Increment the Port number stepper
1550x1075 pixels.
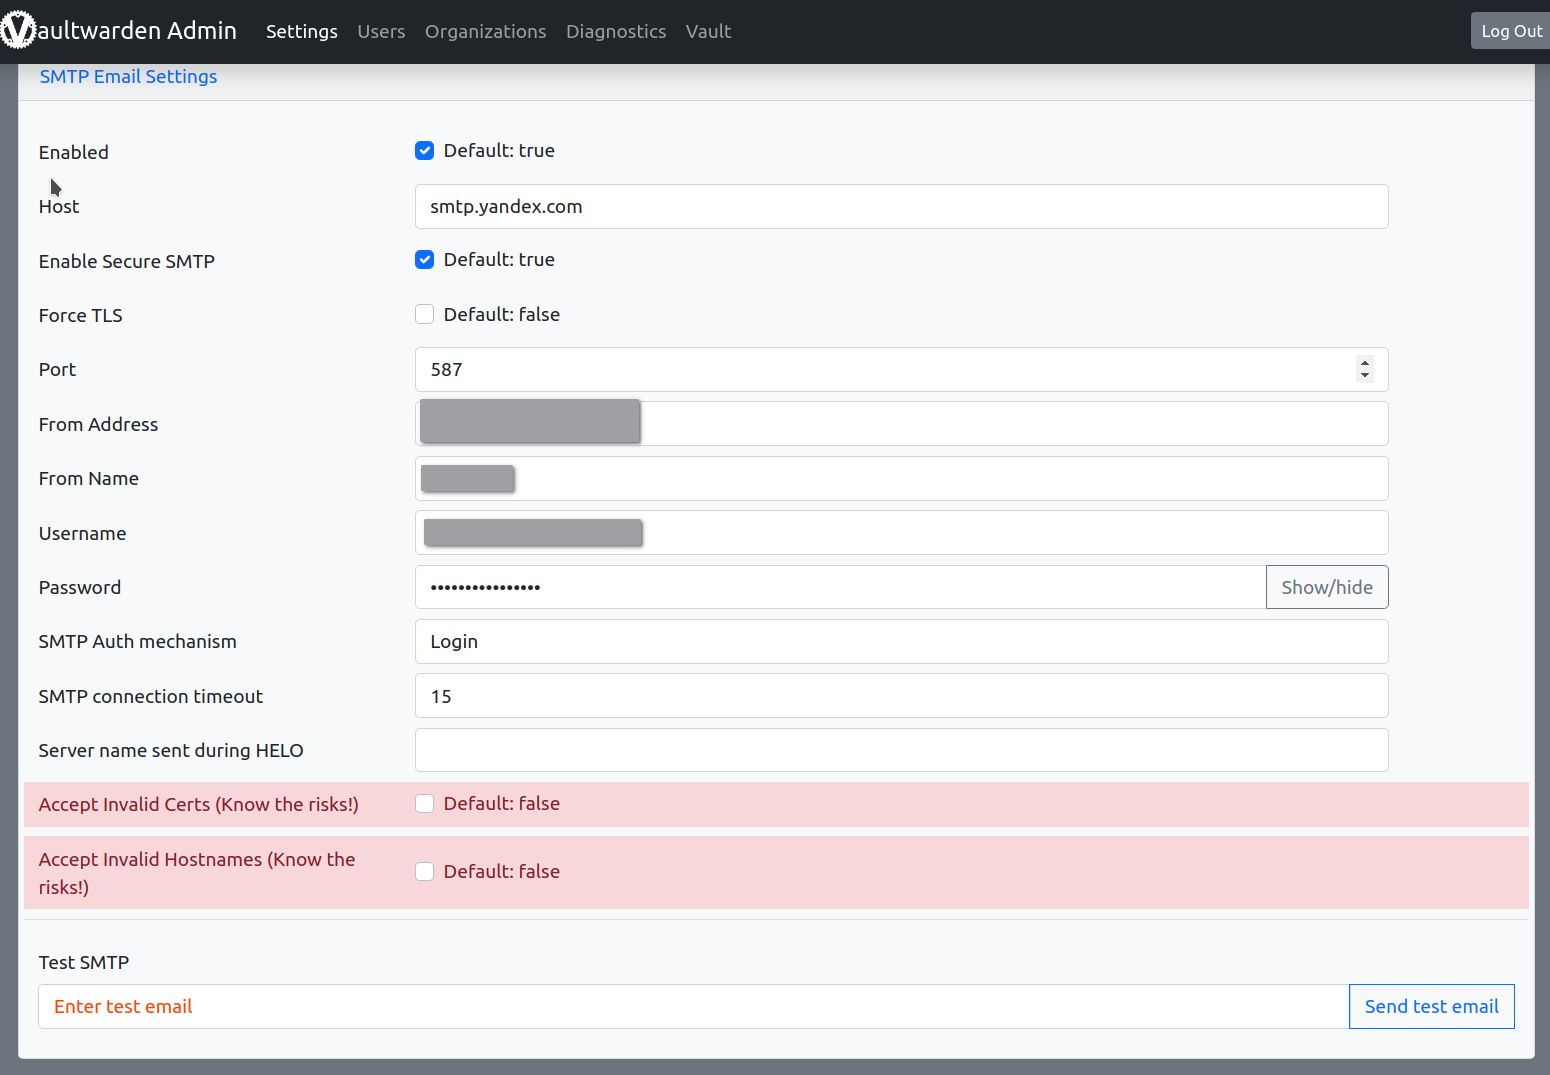(1364, 363)
